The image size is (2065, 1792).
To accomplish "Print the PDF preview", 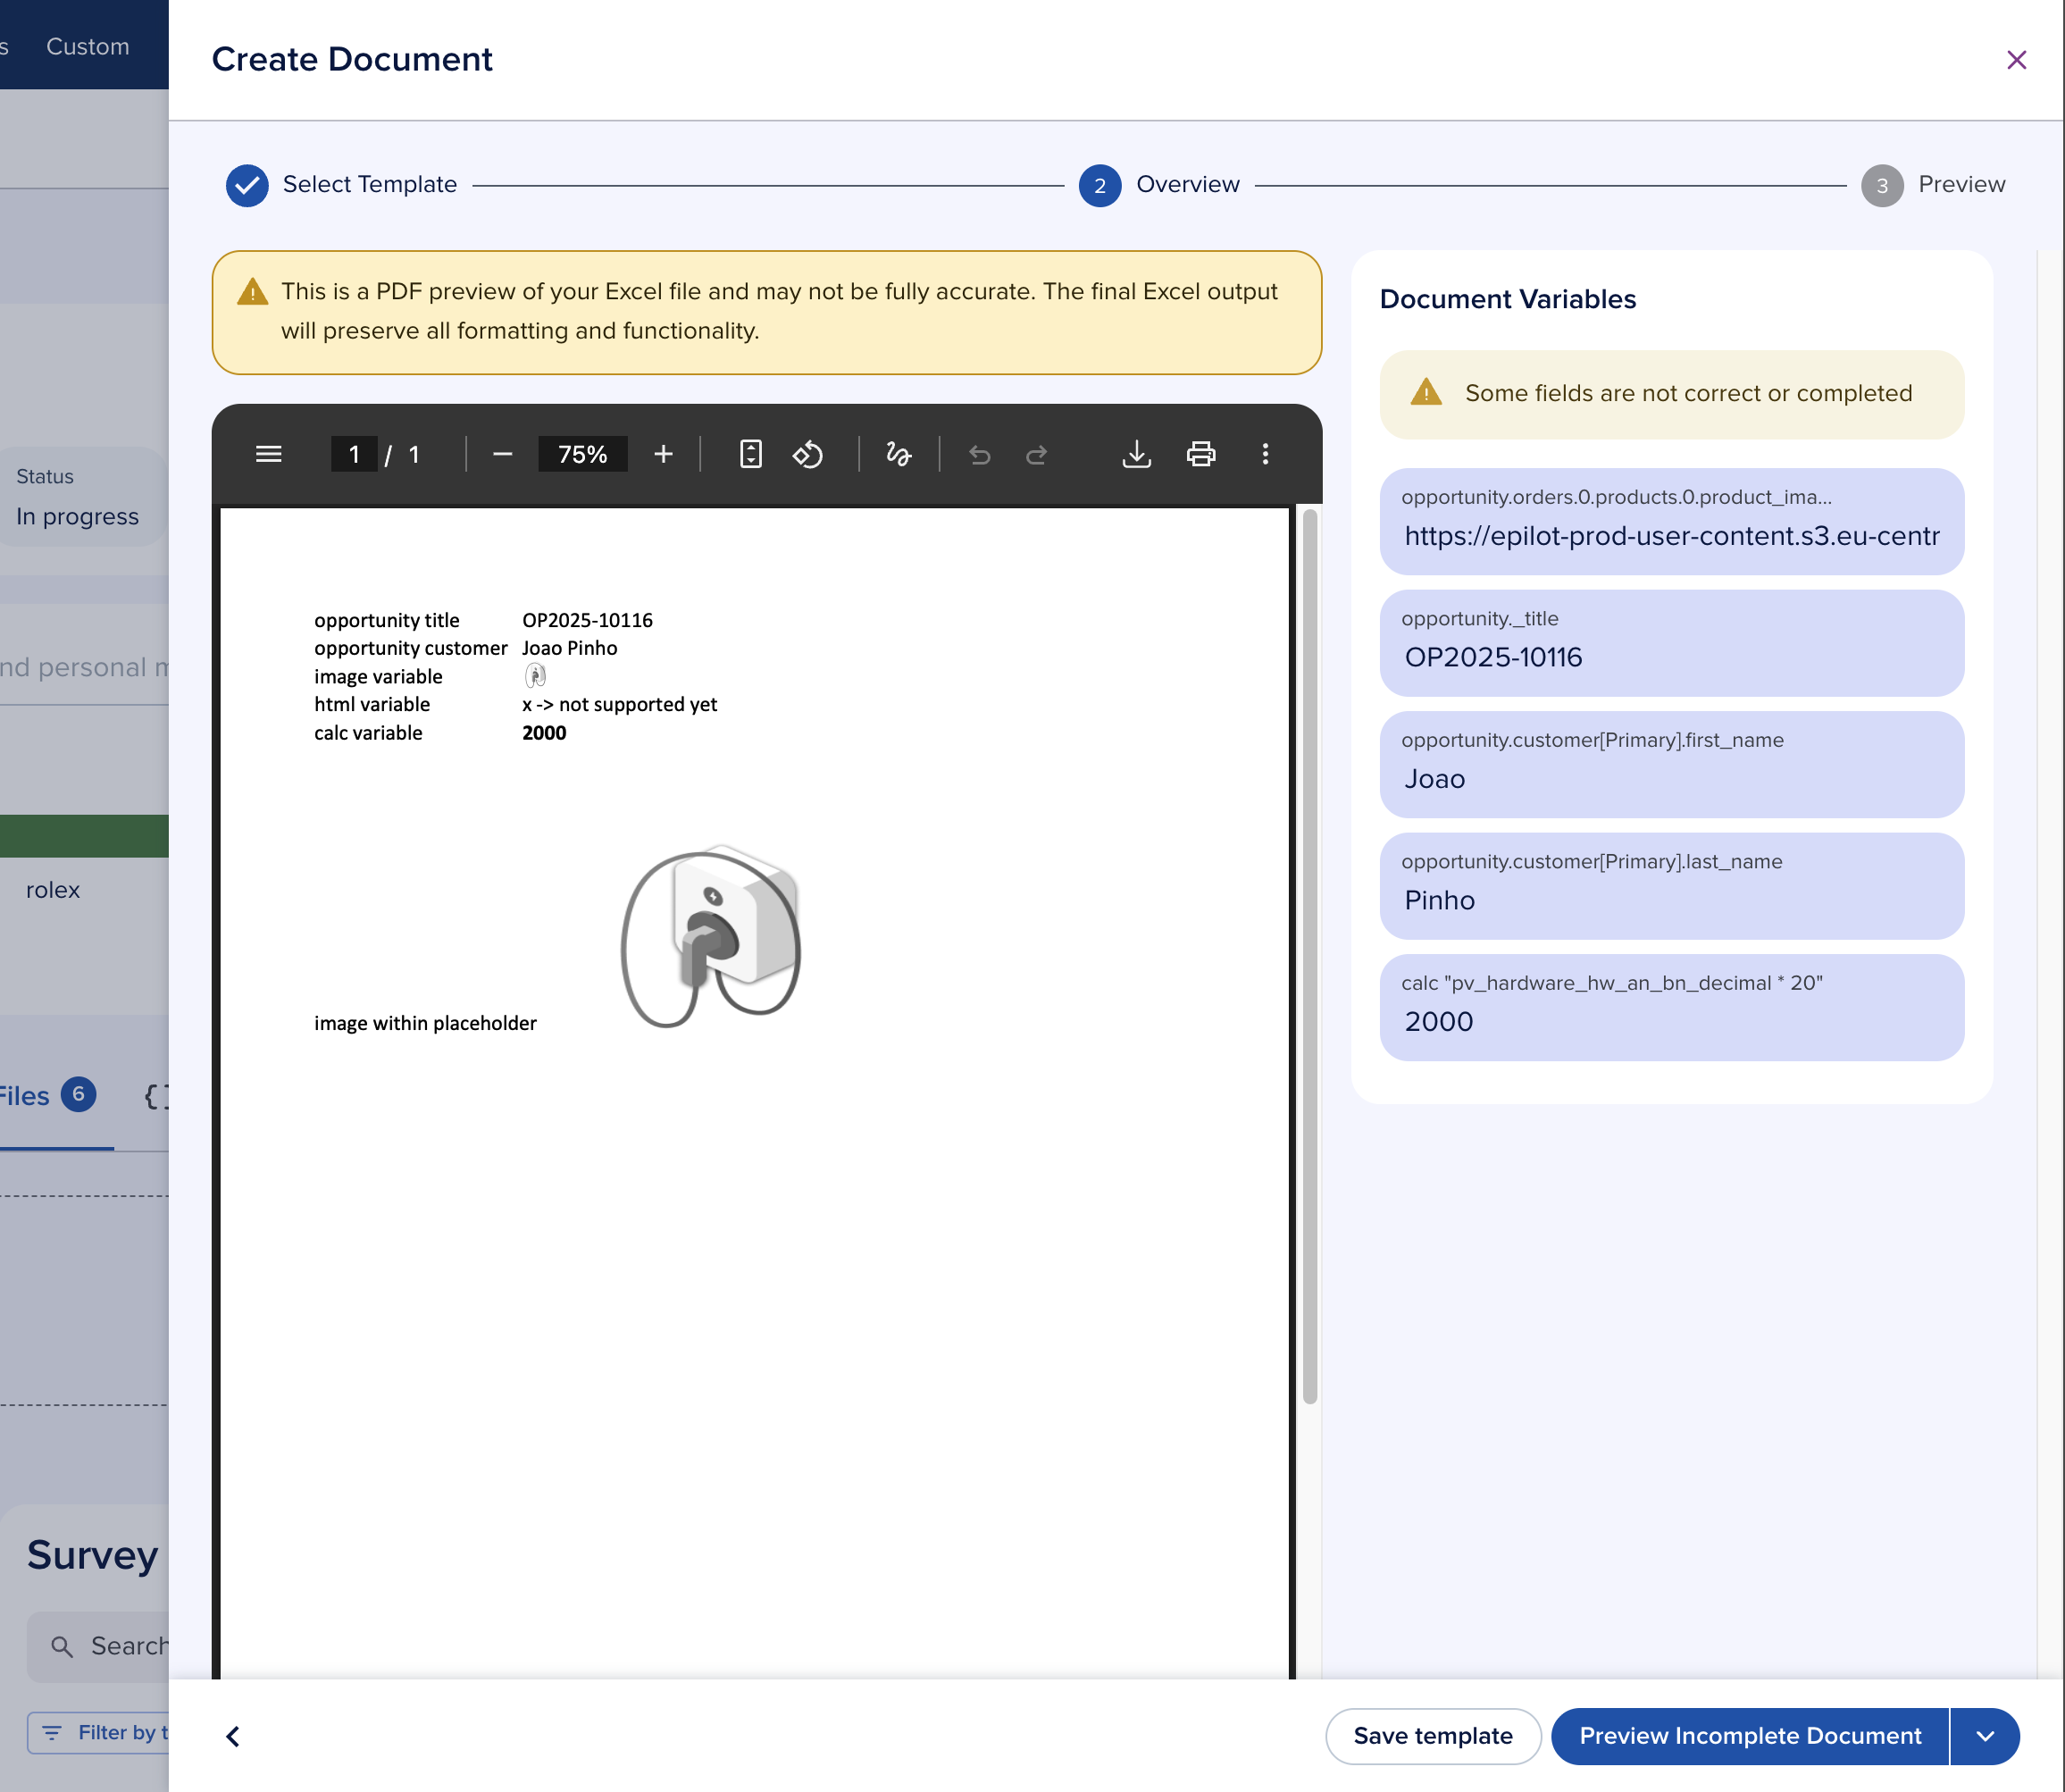I will coord(1200,454).
